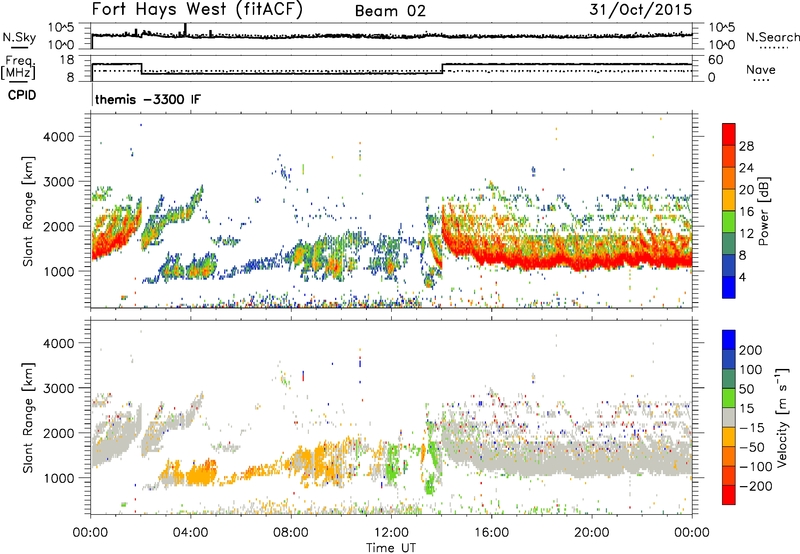Click the '-200' velocity colorbar value
Screen dimensions: 800x554
click(x=756, y=486)
